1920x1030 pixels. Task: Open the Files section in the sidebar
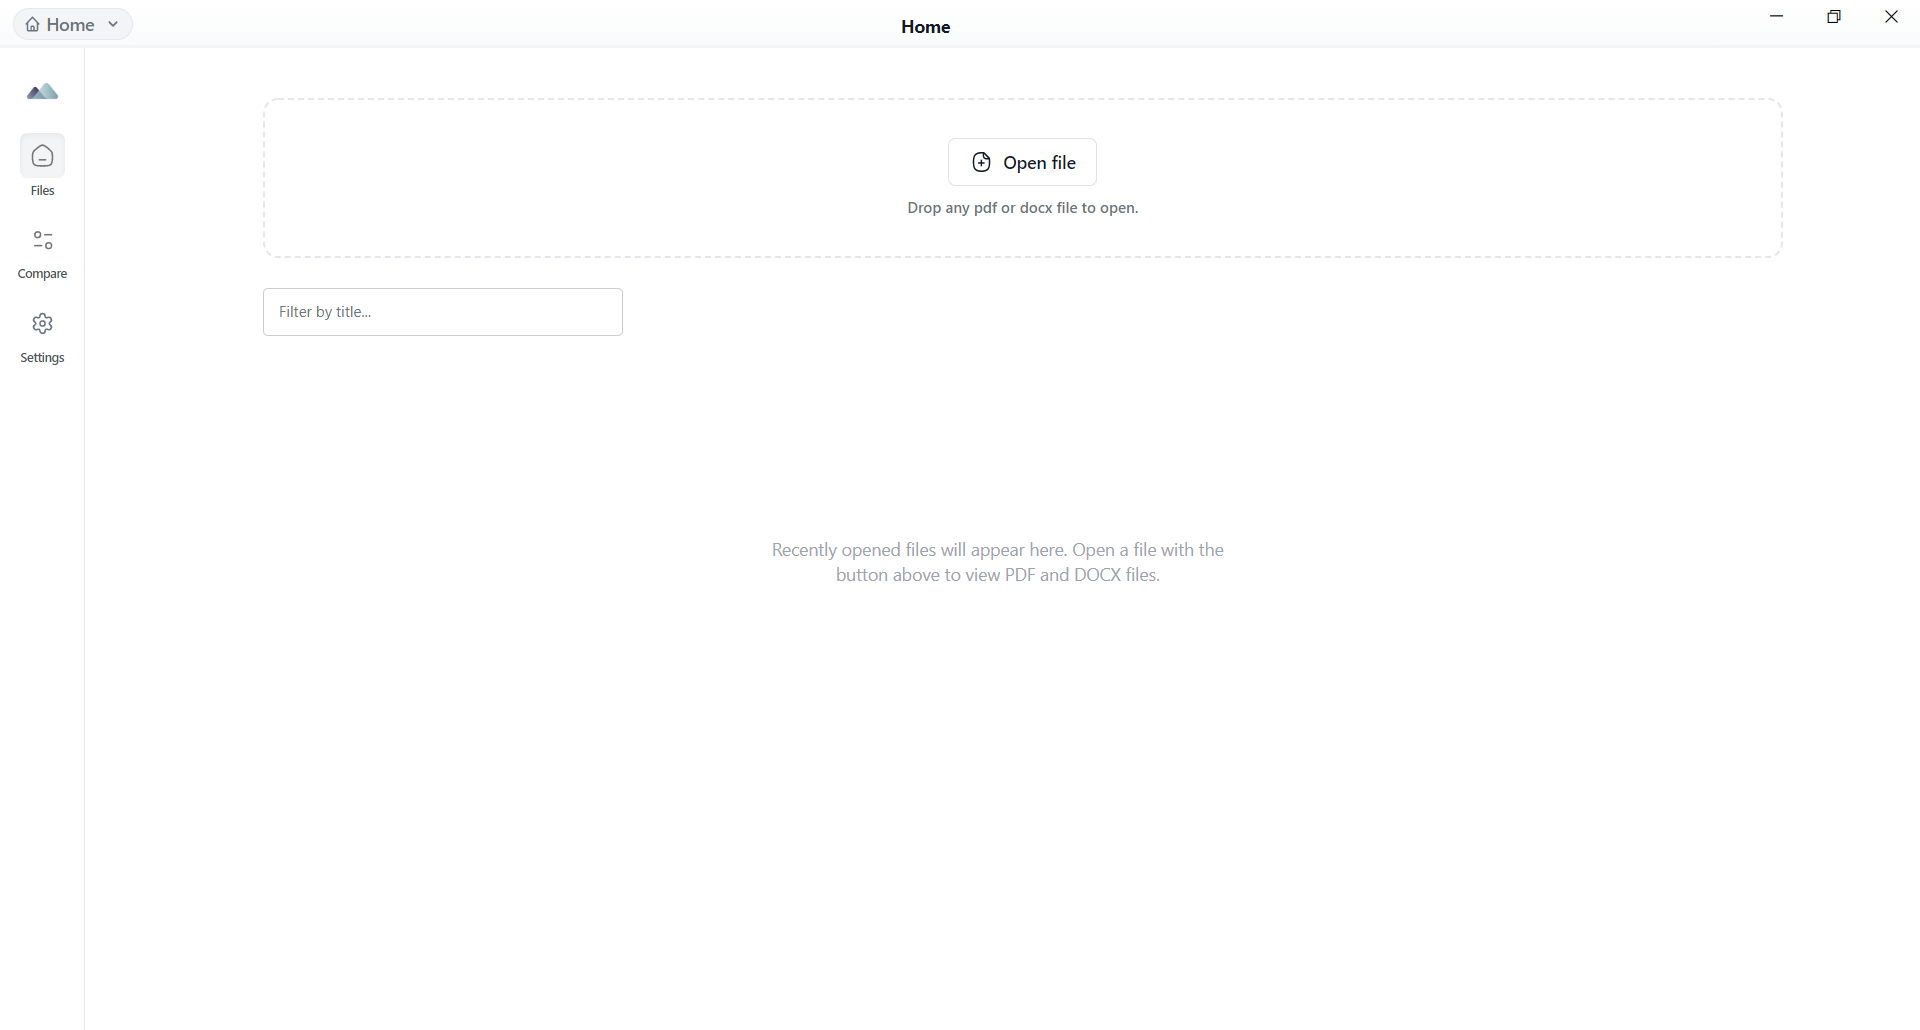click(x=42, y=166)
